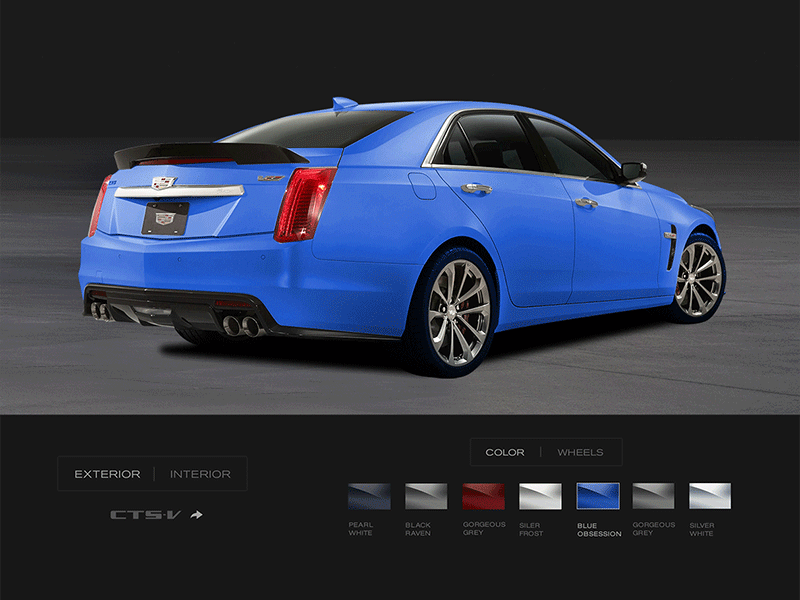This screenshot has width=800, height=600.
Task: Select the Blue Obsession color swatch
Action: click(597, 496)
